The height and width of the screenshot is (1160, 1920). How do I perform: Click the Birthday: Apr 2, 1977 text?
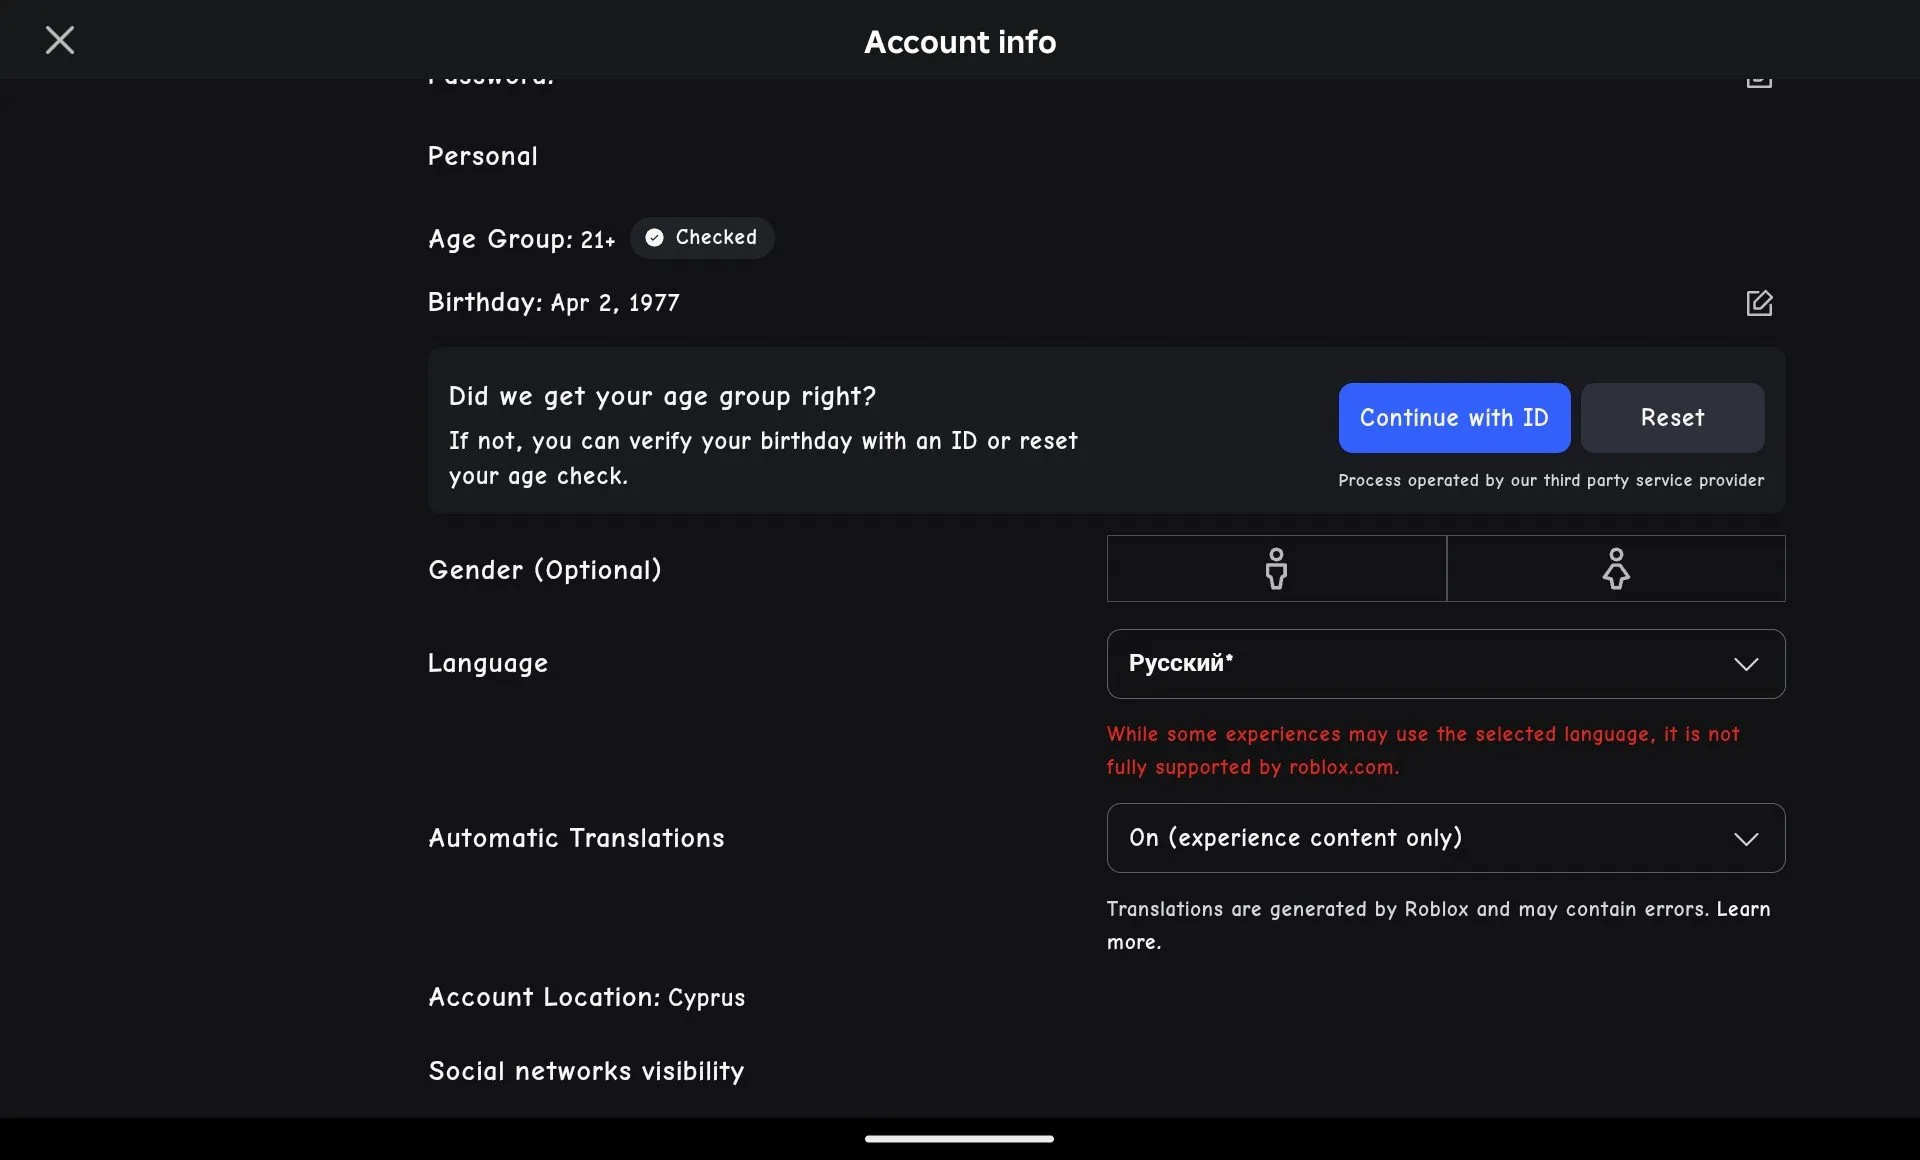[553, 302]
